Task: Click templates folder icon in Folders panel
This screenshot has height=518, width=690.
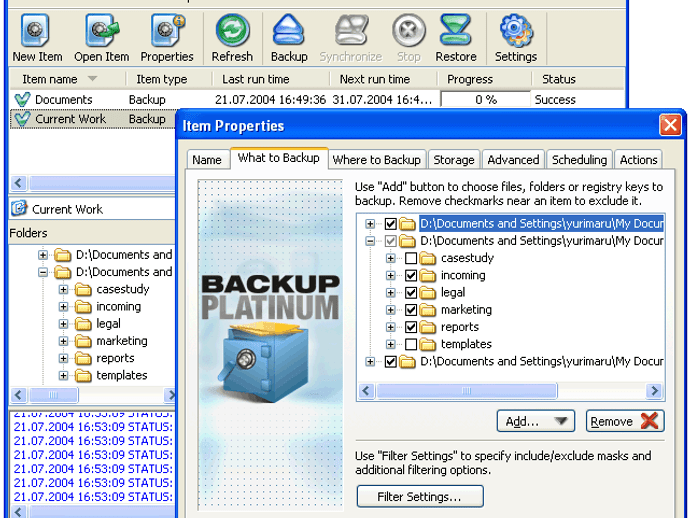Action: 83,375
